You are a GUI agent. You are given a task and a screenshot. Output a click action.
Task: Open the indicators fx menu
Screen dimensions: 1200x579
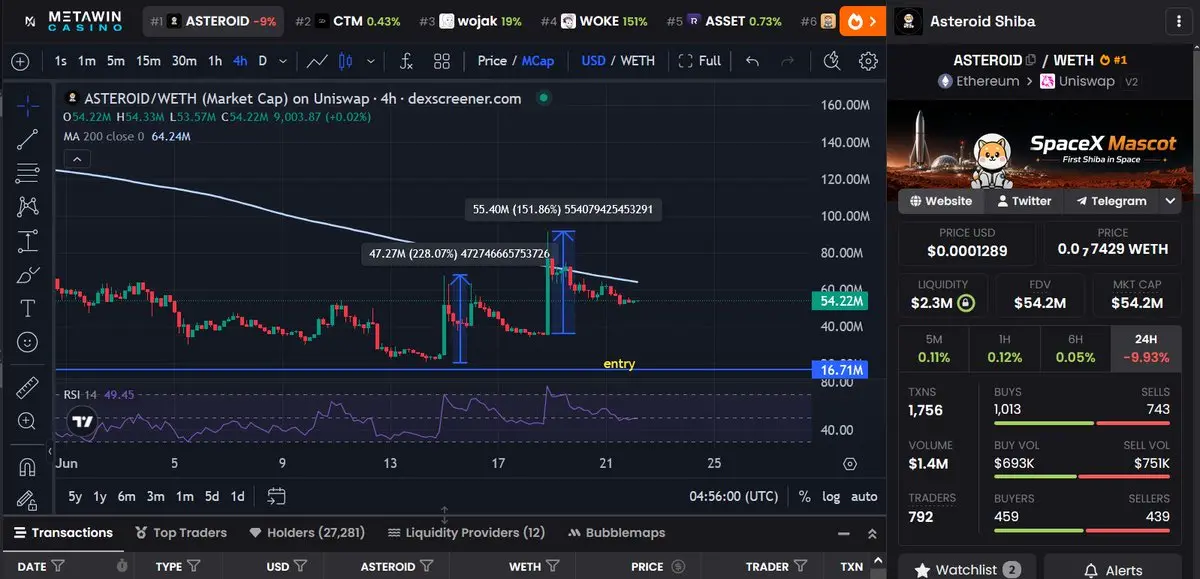(406, 61)
